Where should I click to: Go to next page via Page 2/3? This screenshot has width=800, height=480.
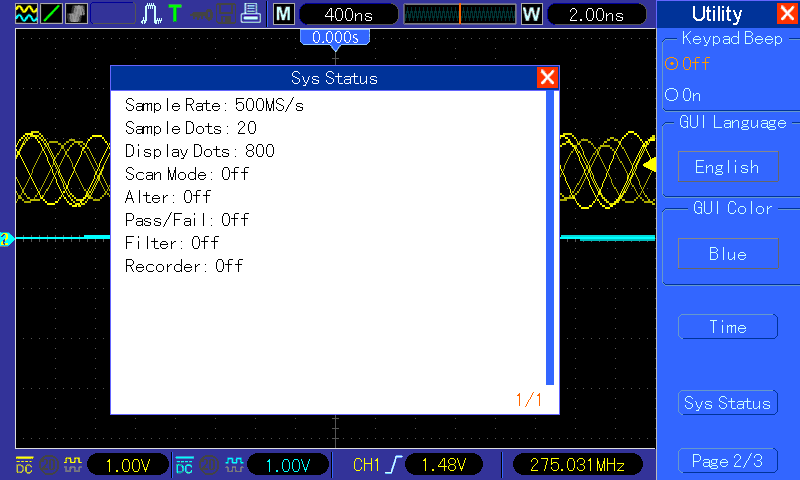[728, 461]
